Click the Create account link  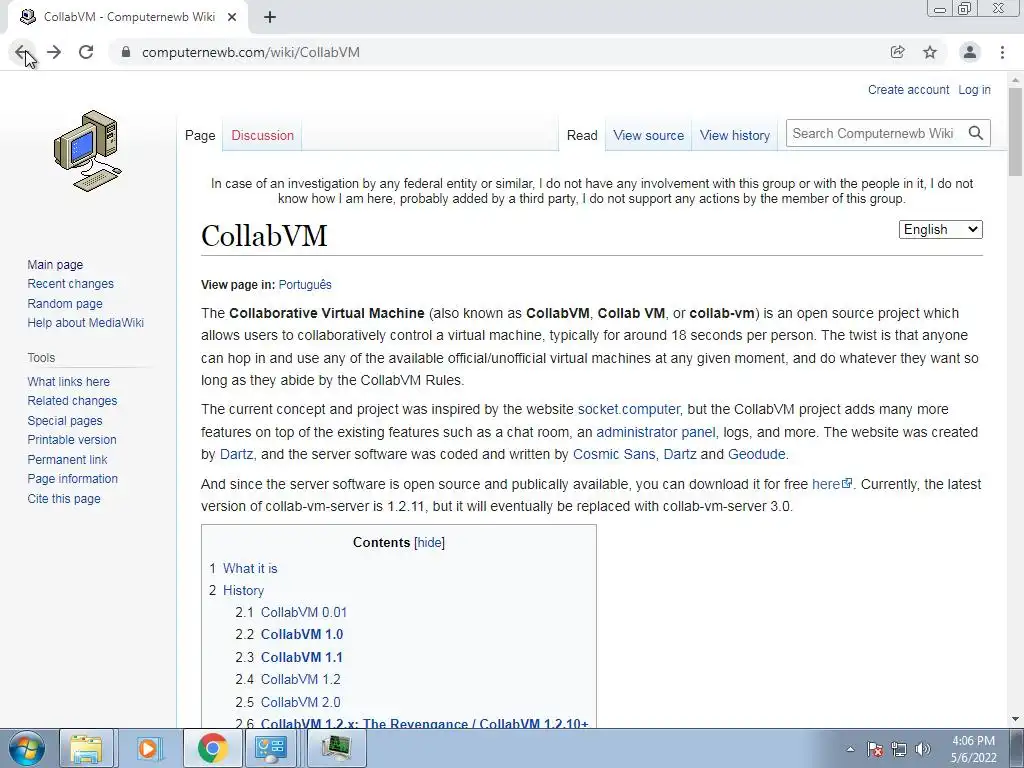coord(908,89)
